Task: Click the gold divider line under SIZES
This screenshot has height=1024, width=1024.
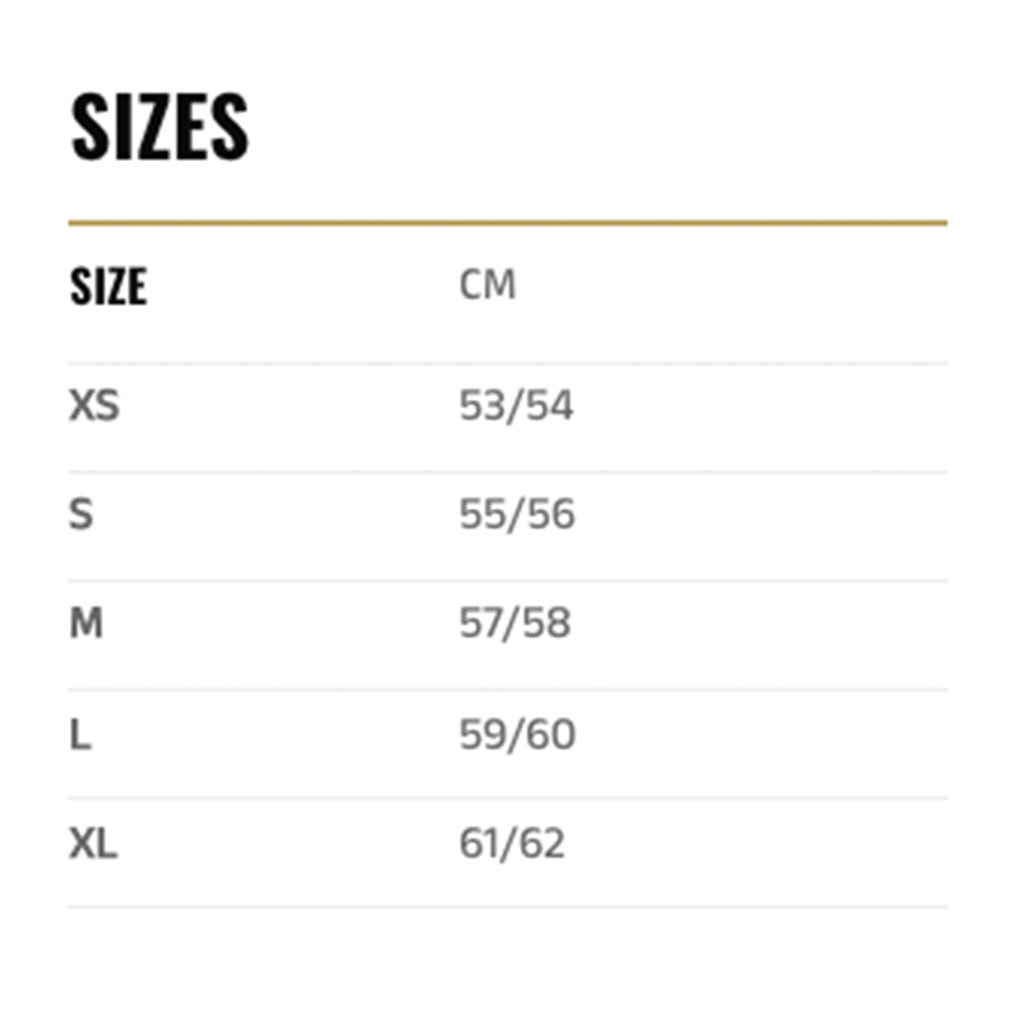Action: click(507, 222)
